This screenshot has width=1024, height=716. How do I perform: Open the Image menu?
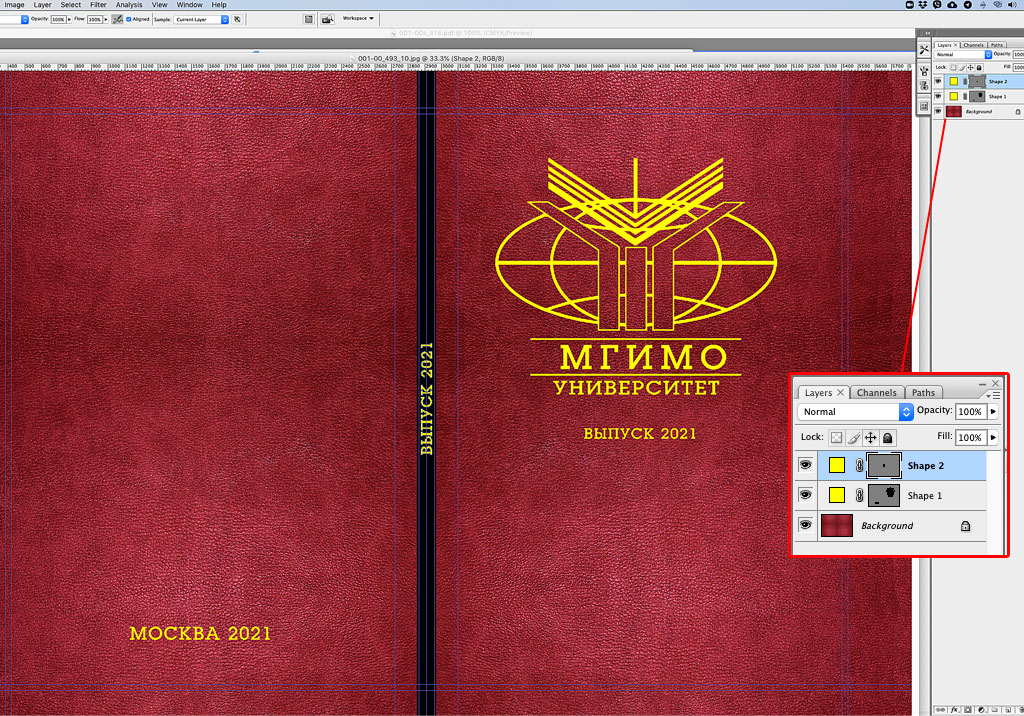[x=14, y=5]
